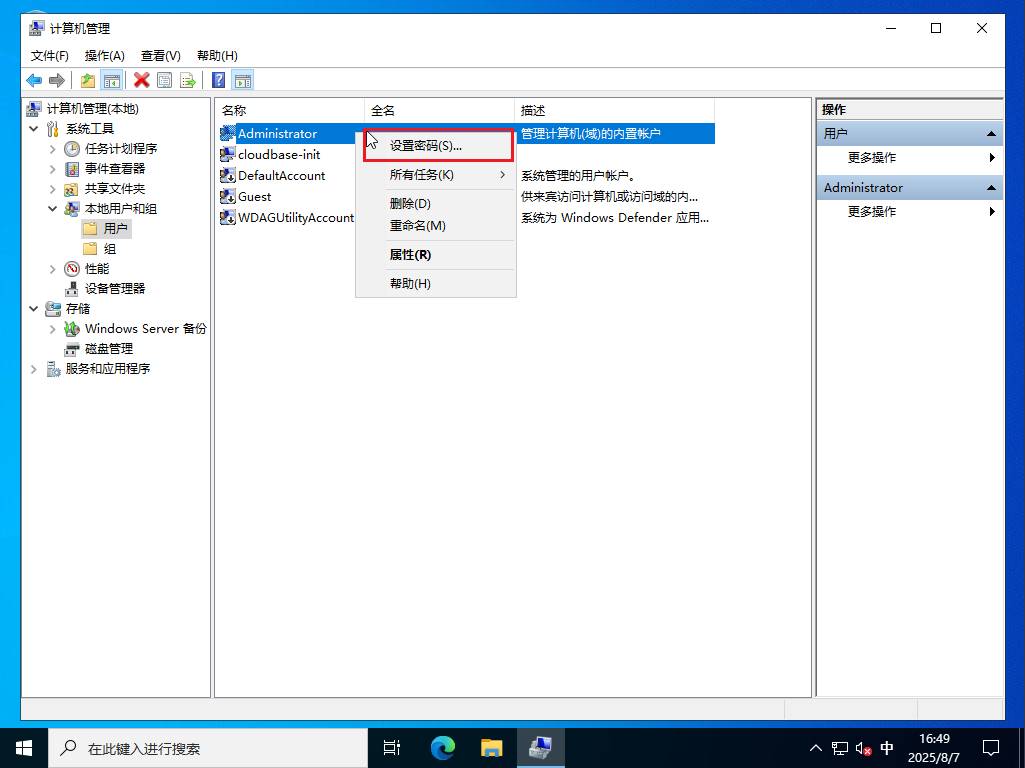The image size is (1025, 768).
Task: Sort by the 全名 column header
Action: 439,110
